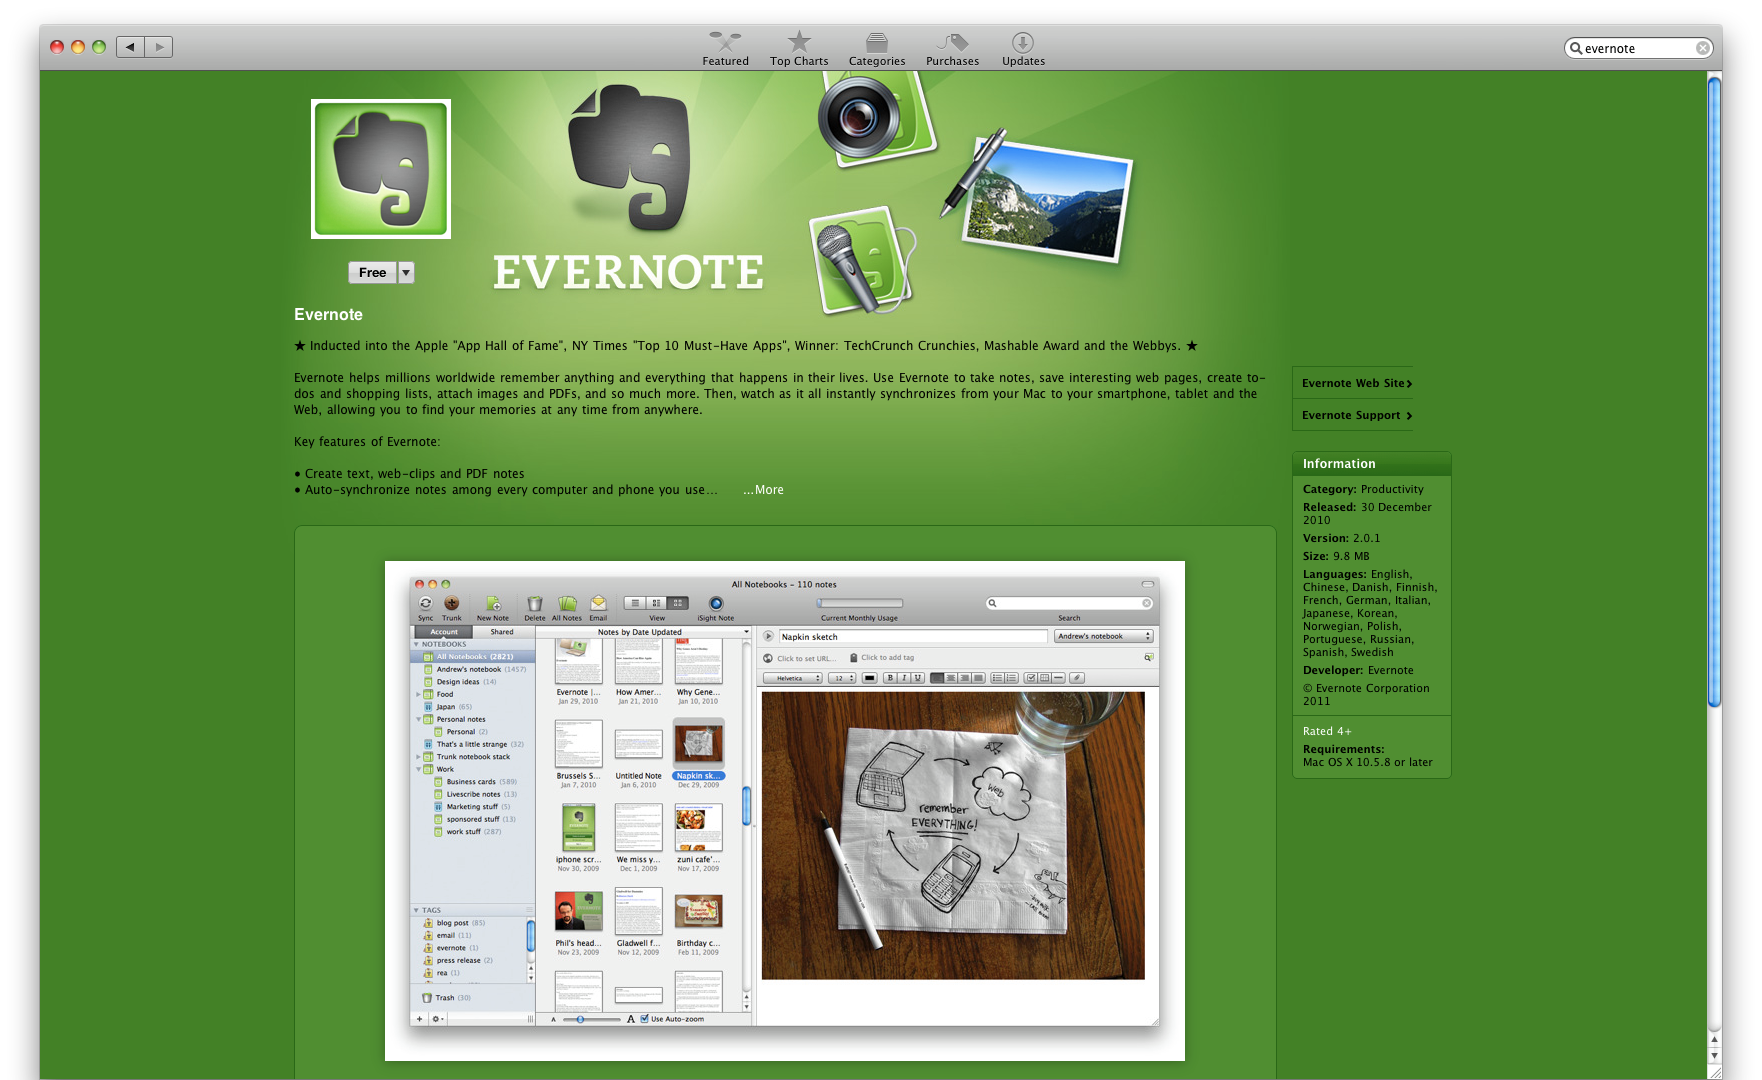Go back with the left arrow button

[130, 47]
